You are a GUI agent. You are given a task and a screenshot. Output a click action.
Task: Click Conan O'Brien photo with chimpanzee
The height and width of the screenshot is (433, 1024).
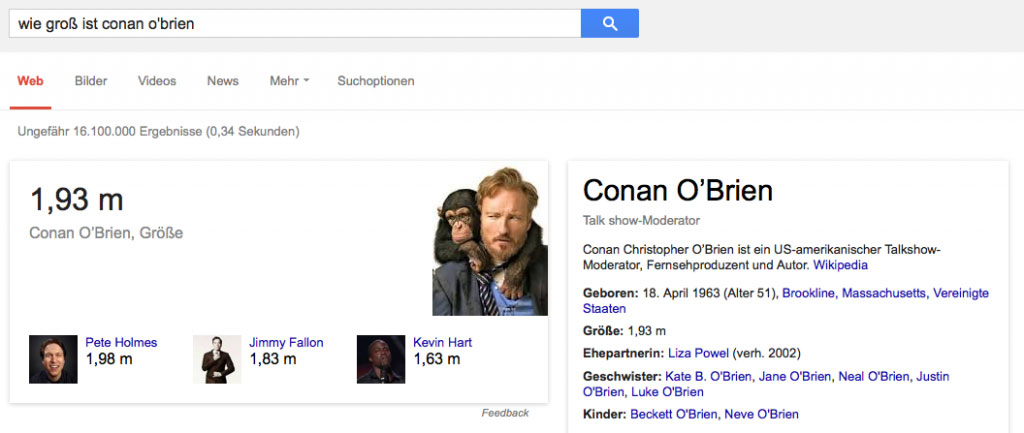pyautogui.click(x=490, y=241)
